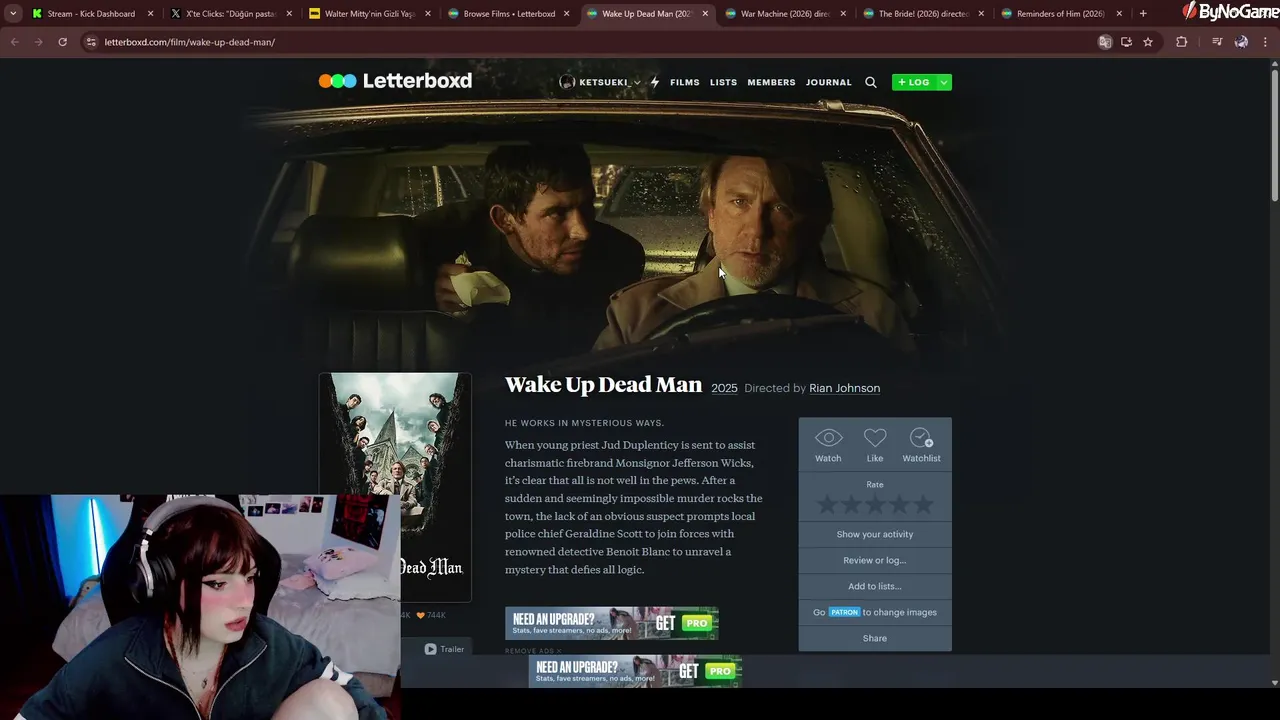Open the Letterboxd search icon
The image size is (1280, 720).
pos(870,82)
